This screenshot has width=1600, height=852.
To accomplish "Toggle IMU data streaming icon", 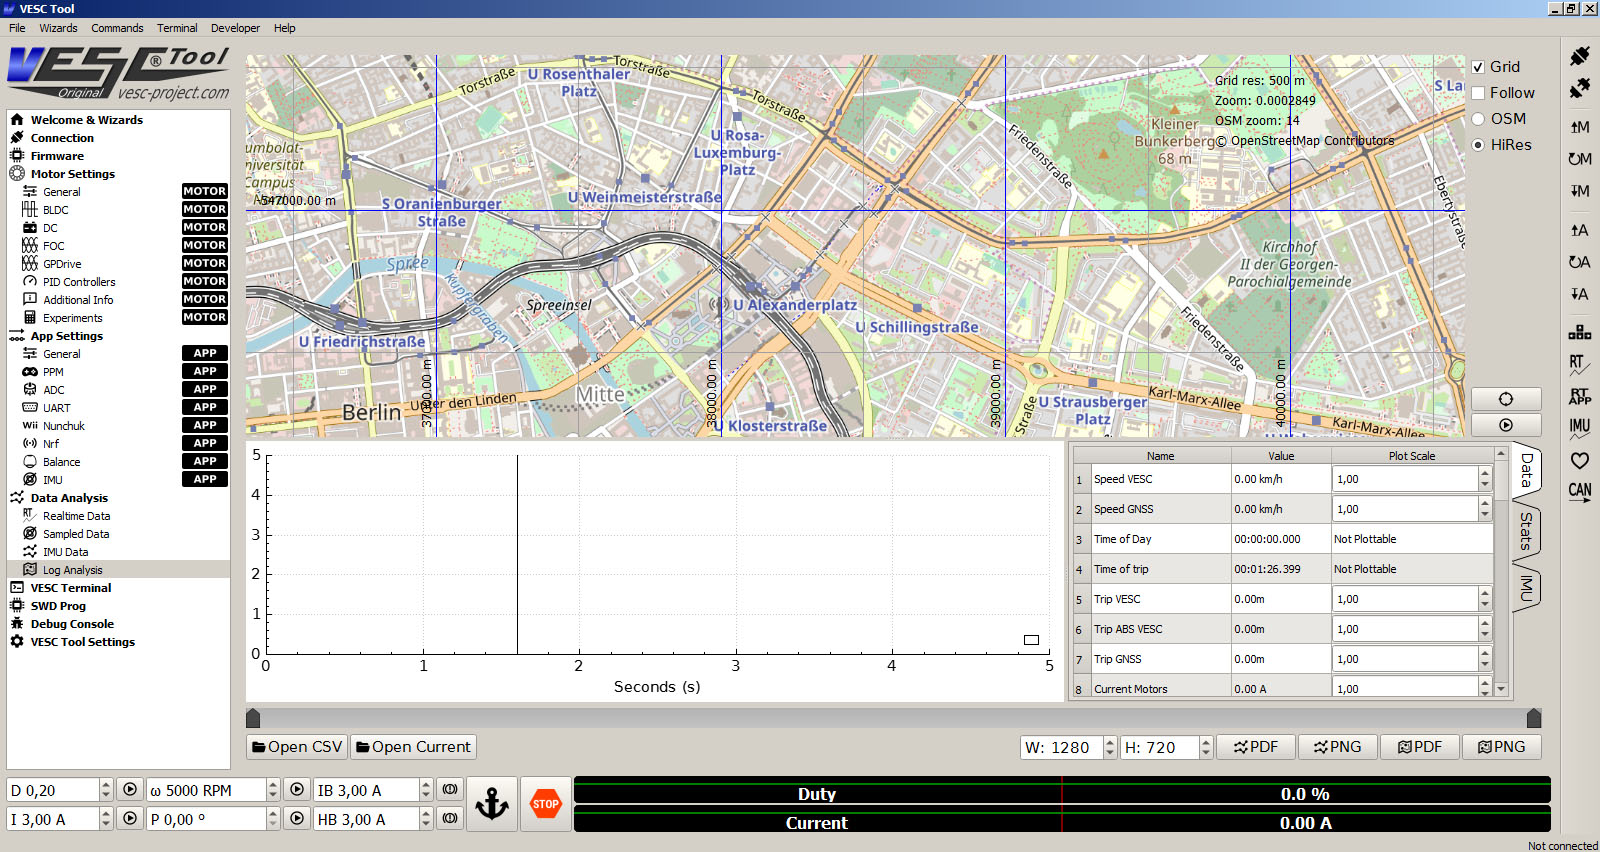I will pos(1580,427).
